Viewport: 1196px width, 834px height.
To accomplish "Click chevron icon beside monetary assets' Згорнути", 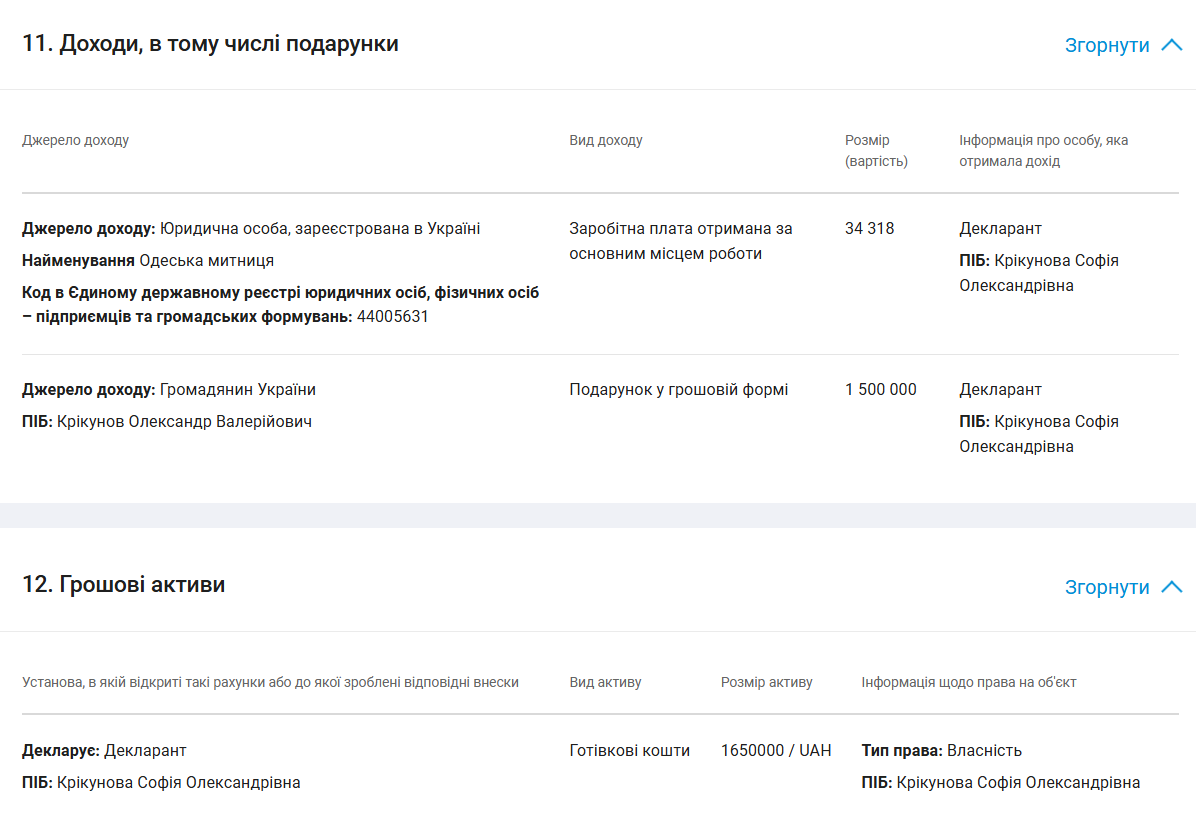I will point(1172,587).
